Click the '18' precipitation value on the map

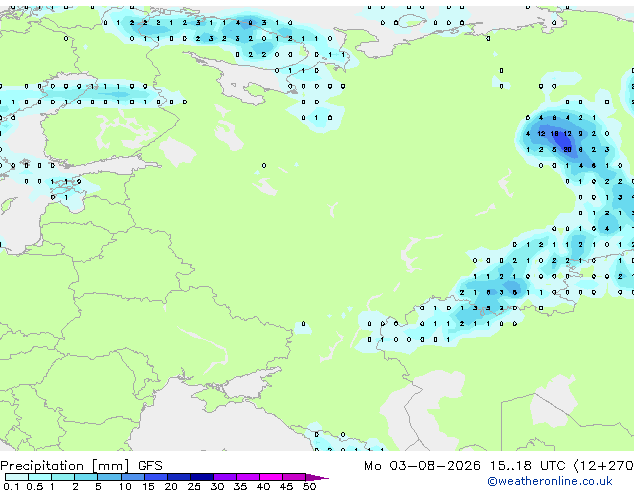554,133
